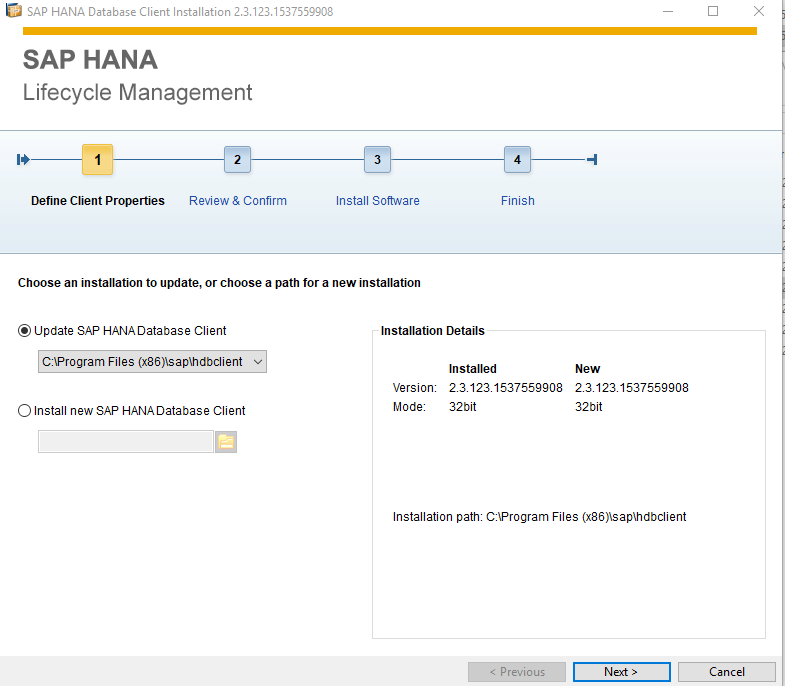Viewport: 785px width, 686px height.
Task: Click the step 2 roadmap box
Action: tap(237, 160)
